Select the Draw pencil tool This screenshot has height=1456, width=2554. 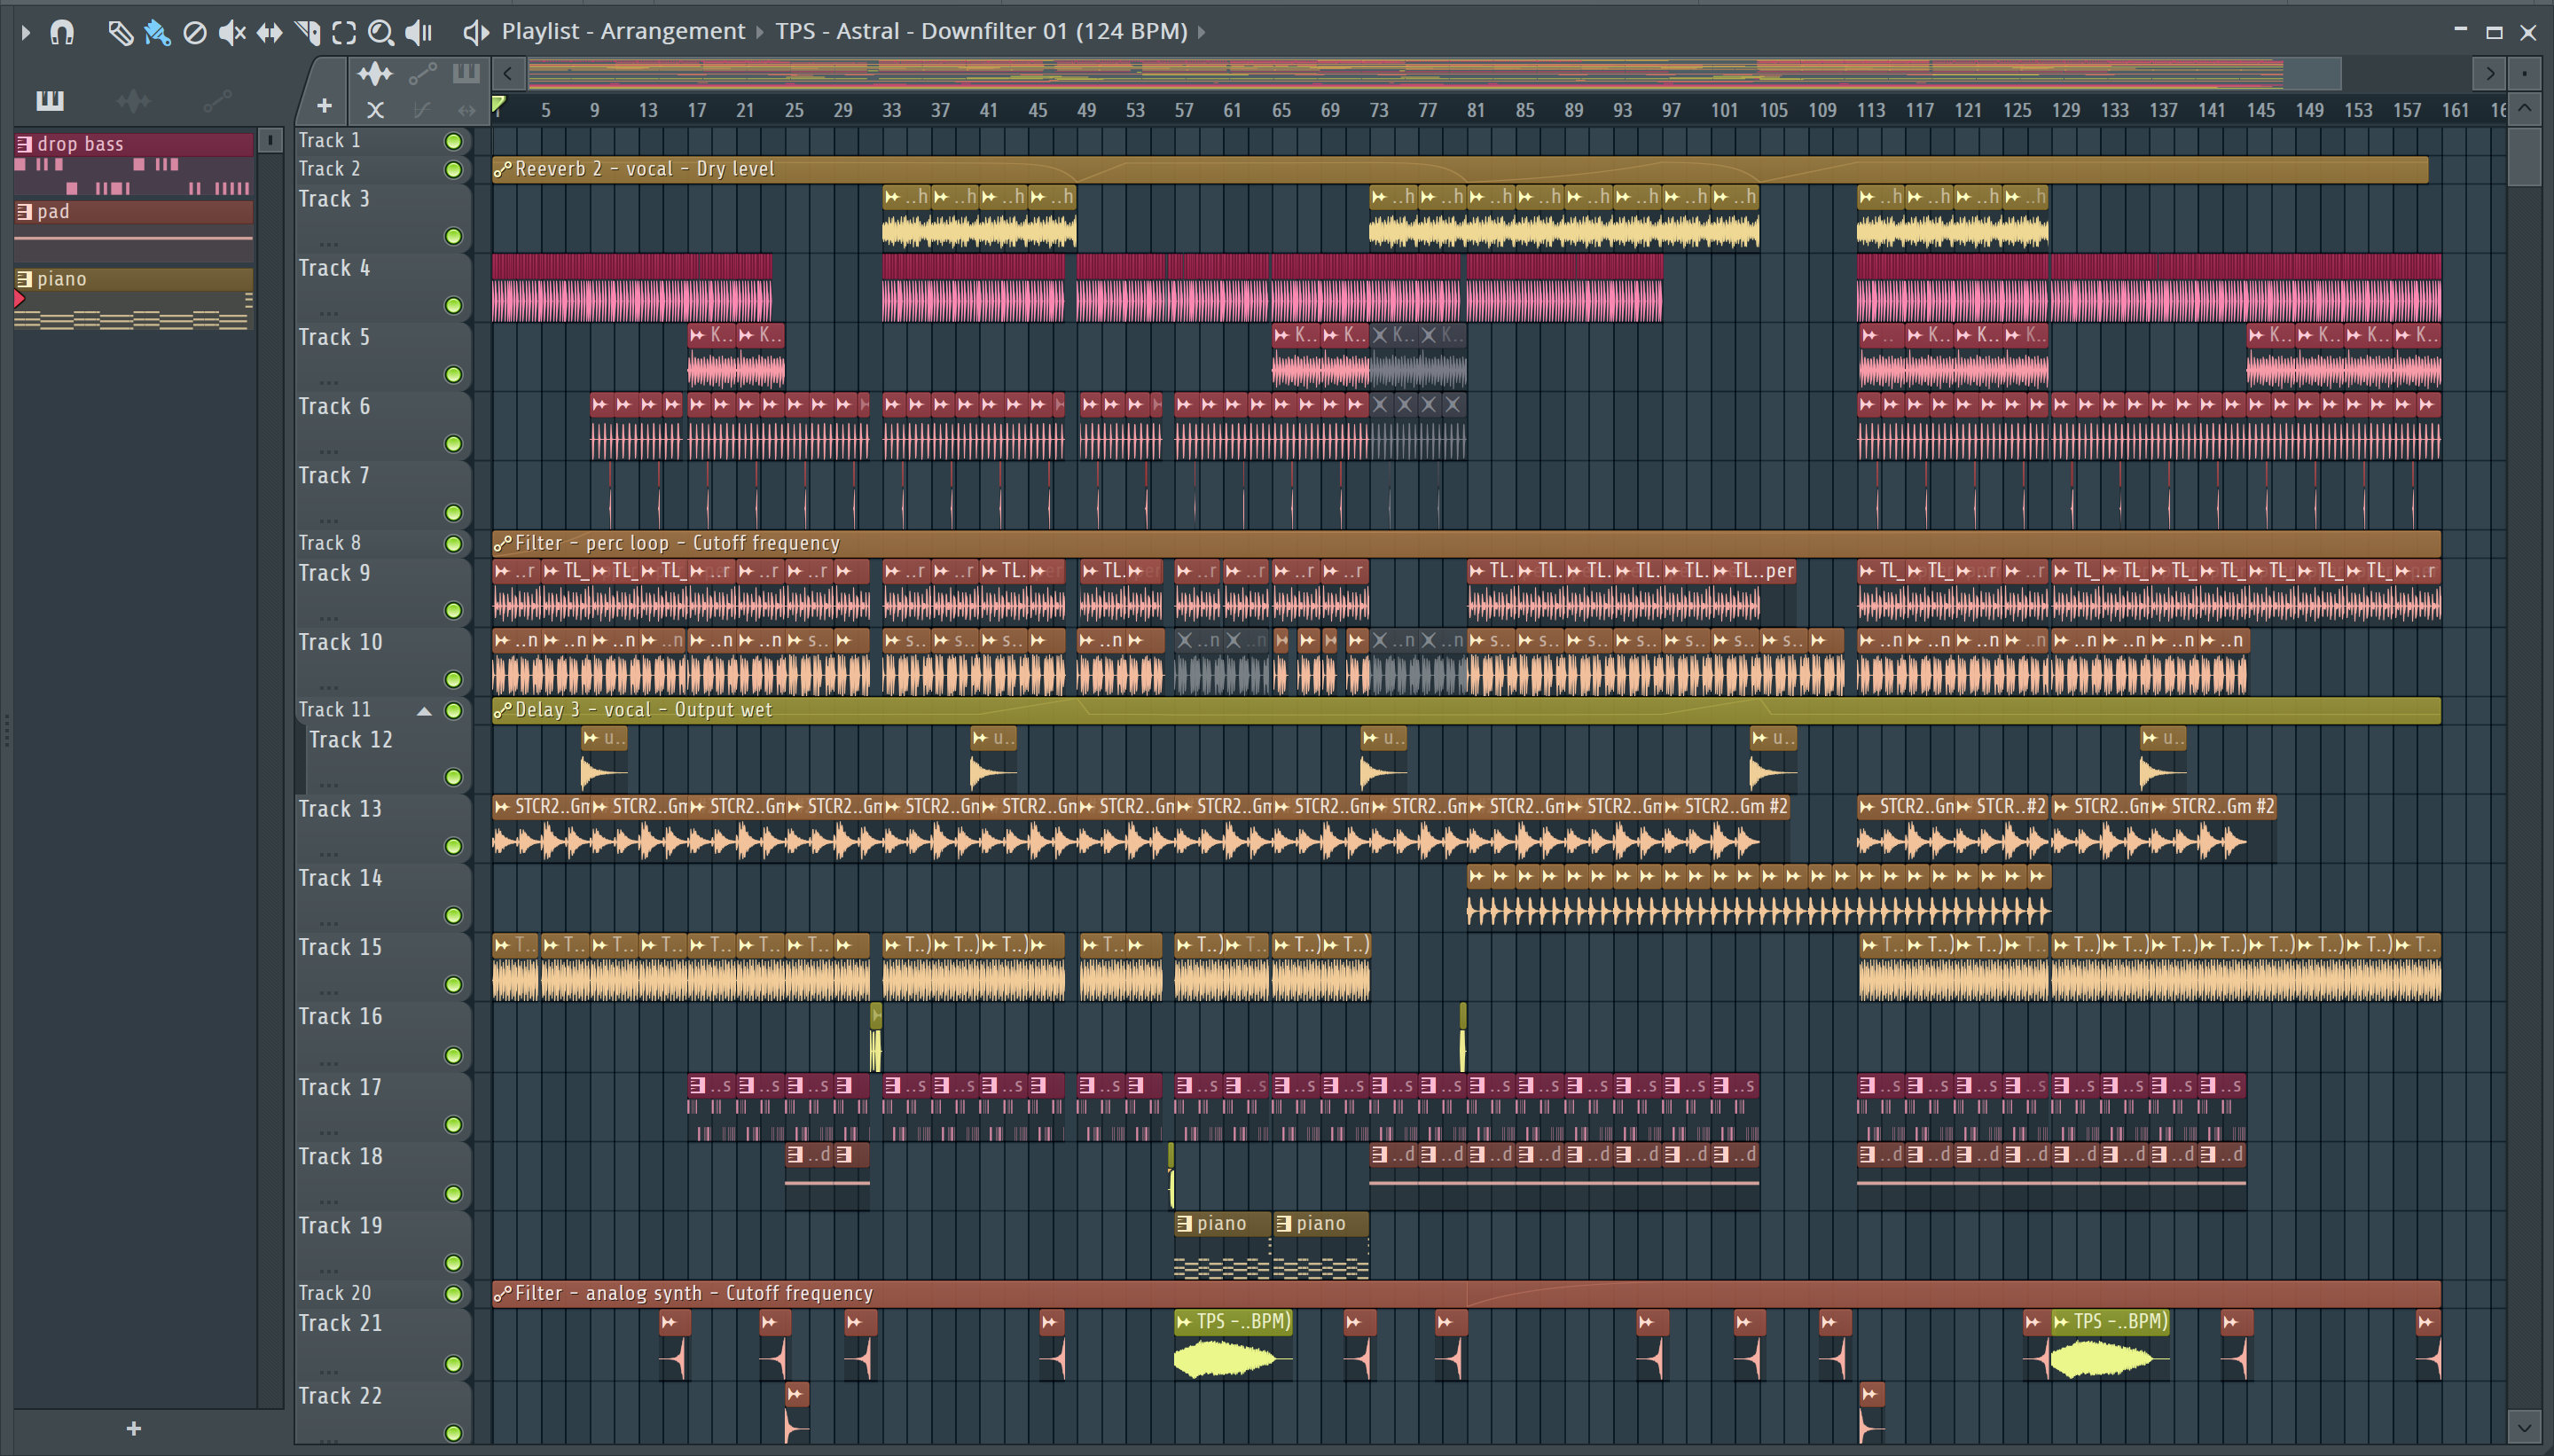click(x=120, y=33)
